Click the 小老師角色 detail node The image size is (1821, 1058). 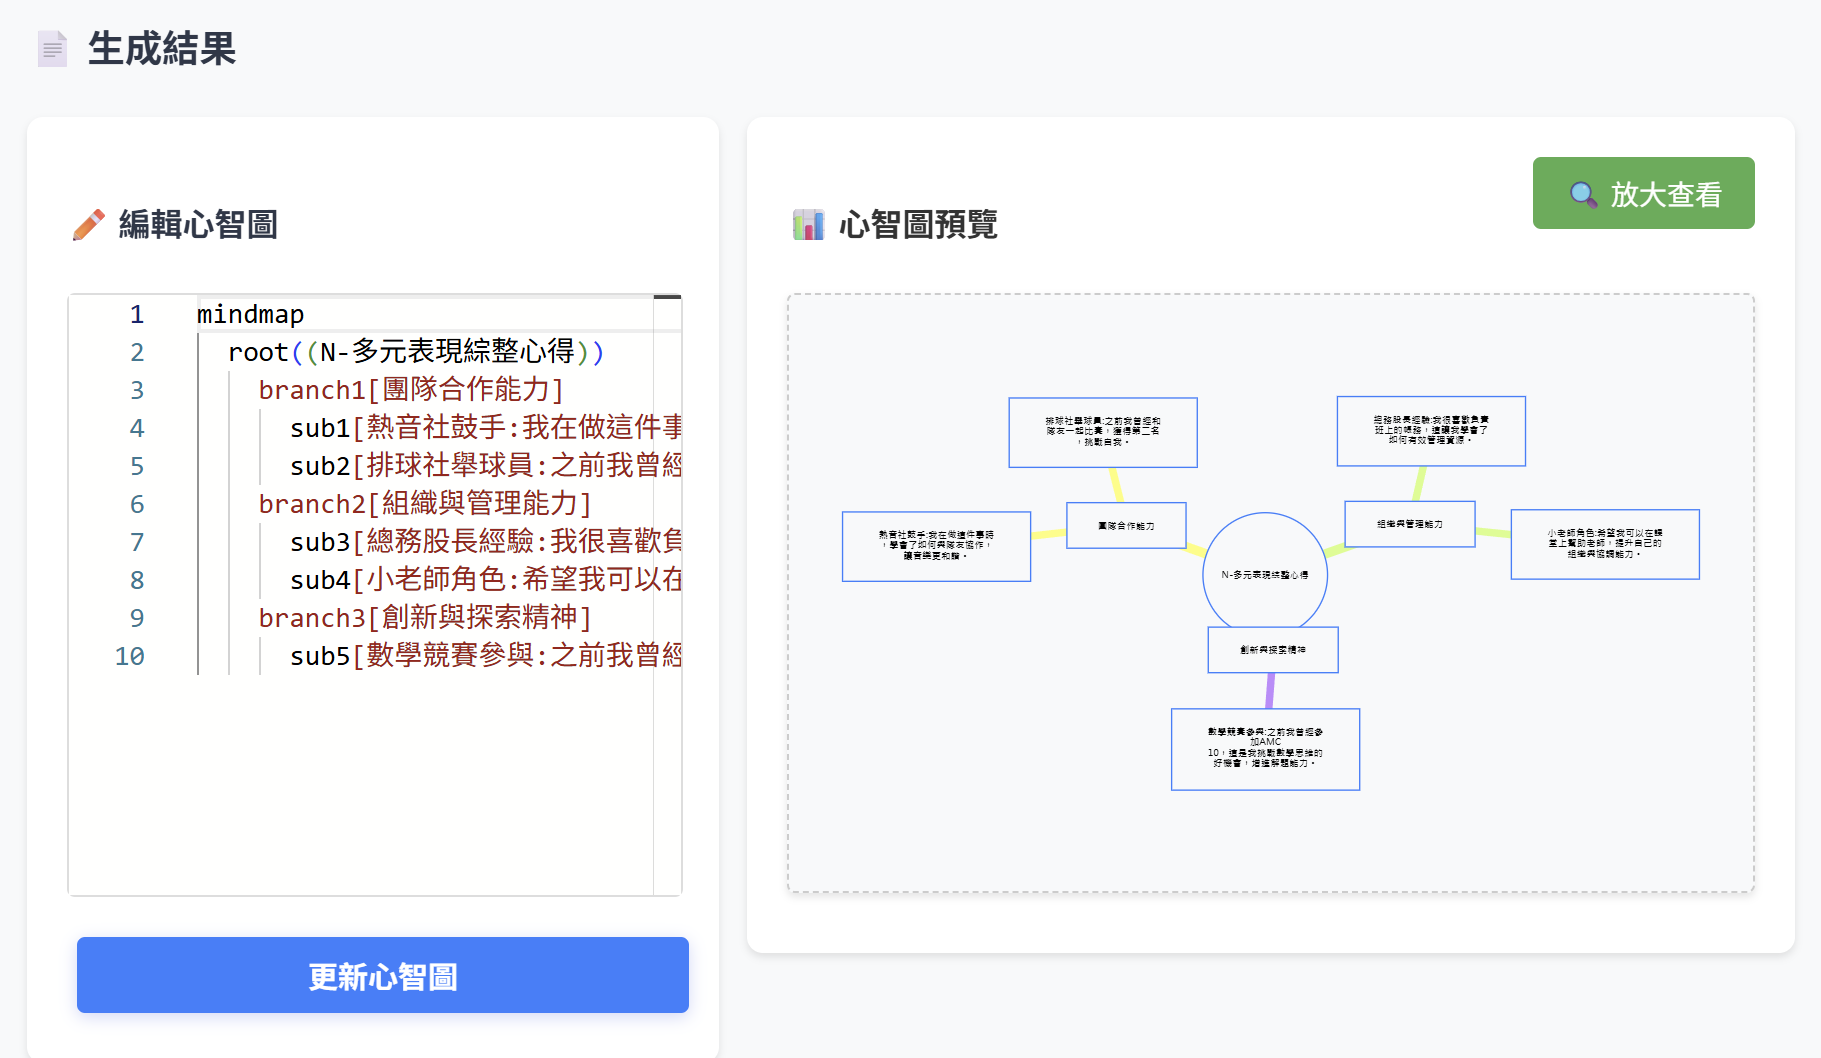coord(1605,544)
